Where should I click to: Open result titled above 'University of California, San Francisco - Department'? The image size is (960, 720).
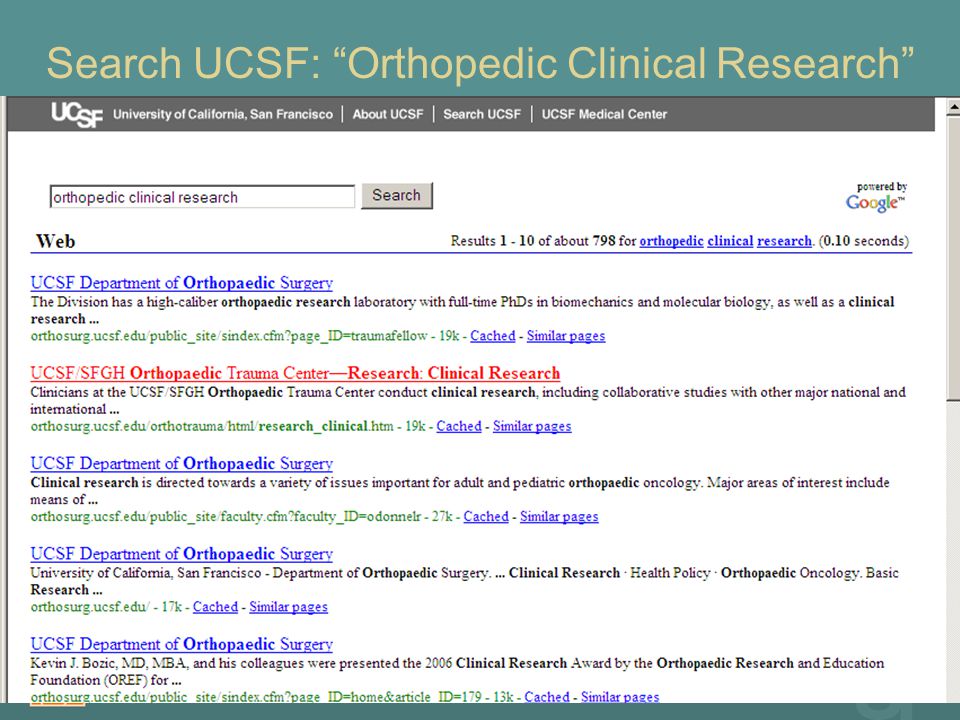click(x=182, y=554)
